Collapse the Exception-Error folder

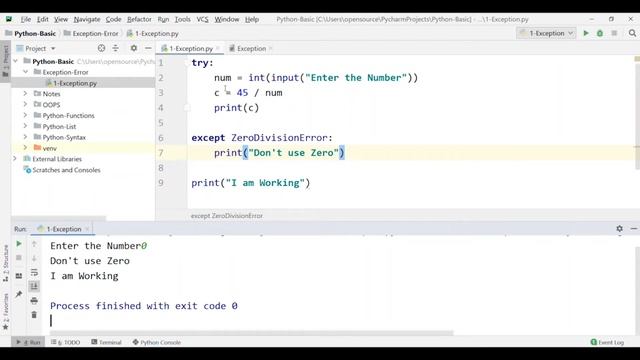pos(25,72)
